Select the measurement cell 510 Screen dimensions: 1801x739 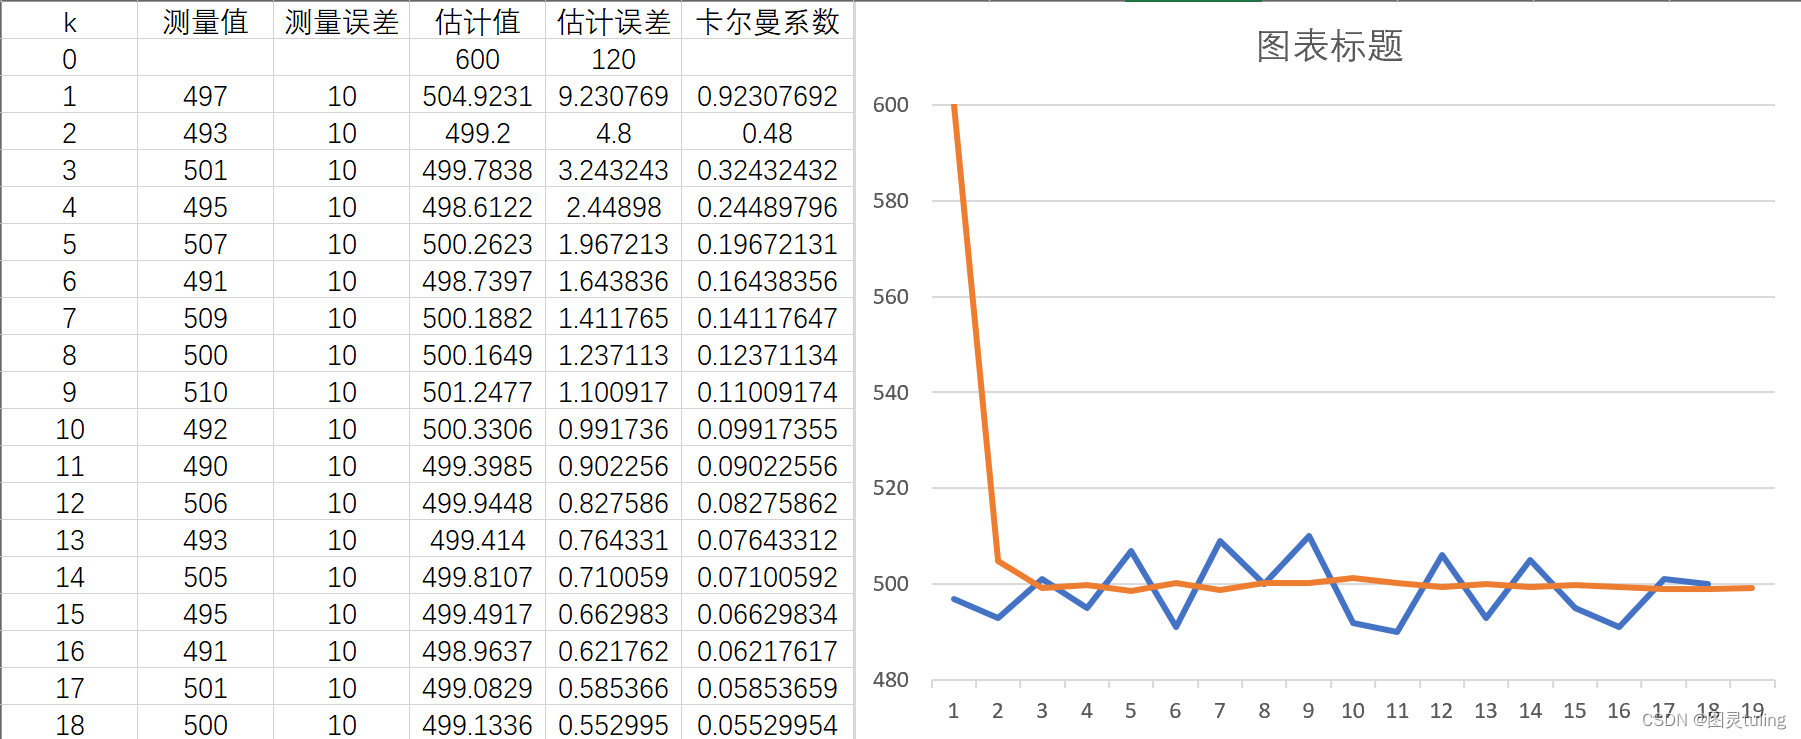(x=205, y=392)
